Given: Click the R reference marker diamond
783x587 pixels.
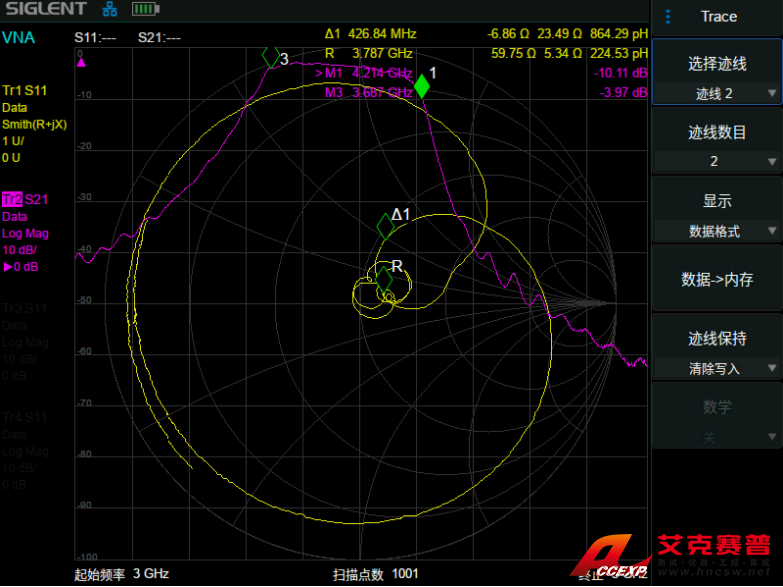Looking at the screenshot, I should pos(383,277).
